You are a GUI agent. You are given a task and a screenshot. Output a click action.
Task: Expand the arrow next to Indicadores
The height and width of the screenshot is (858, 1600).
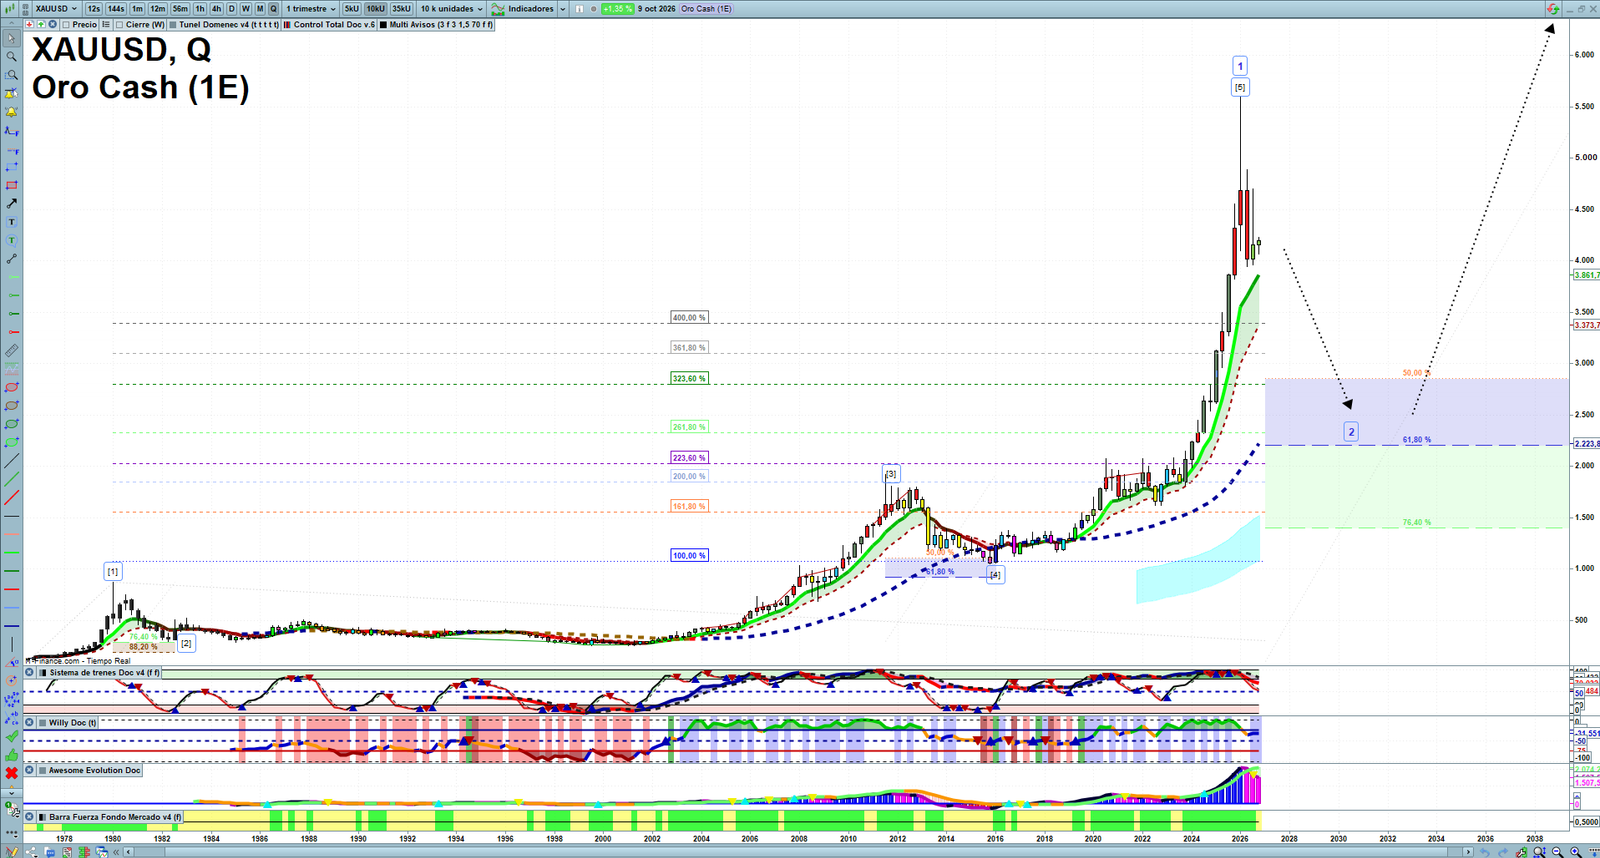tap(563, 9)
